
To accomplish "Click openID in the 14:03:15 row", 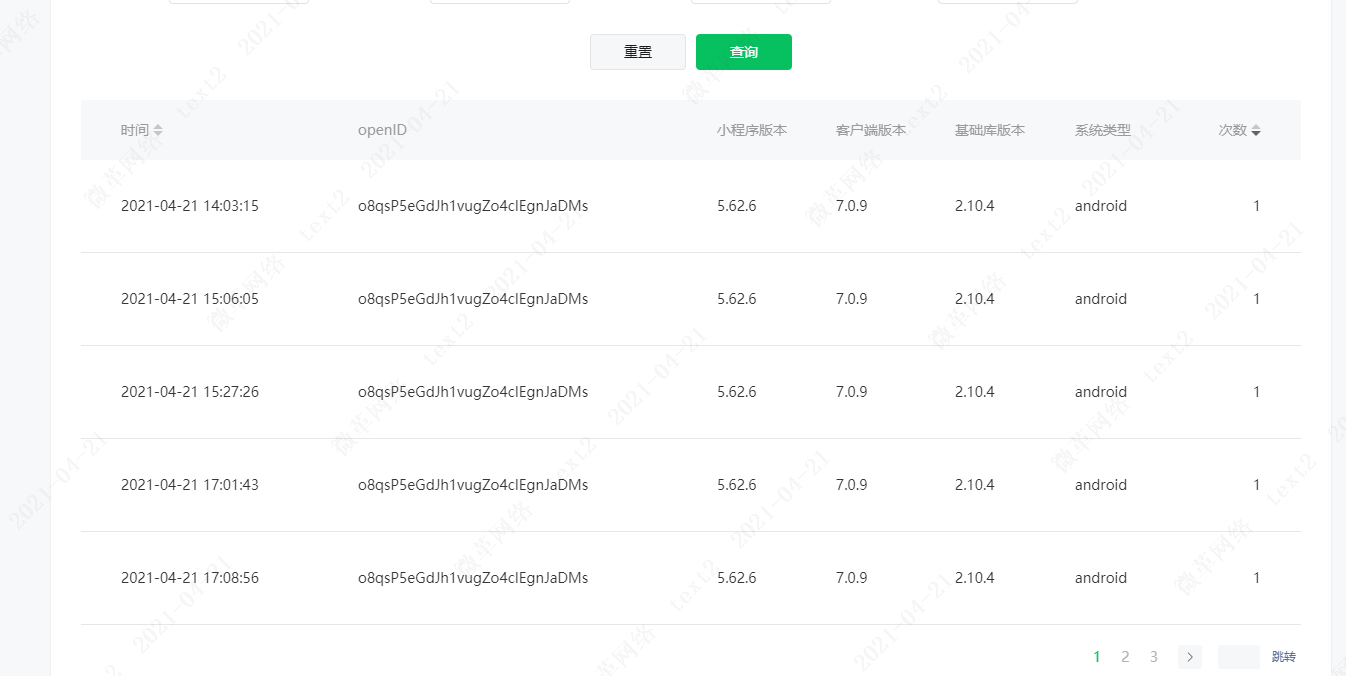I will tap(473, 206).
